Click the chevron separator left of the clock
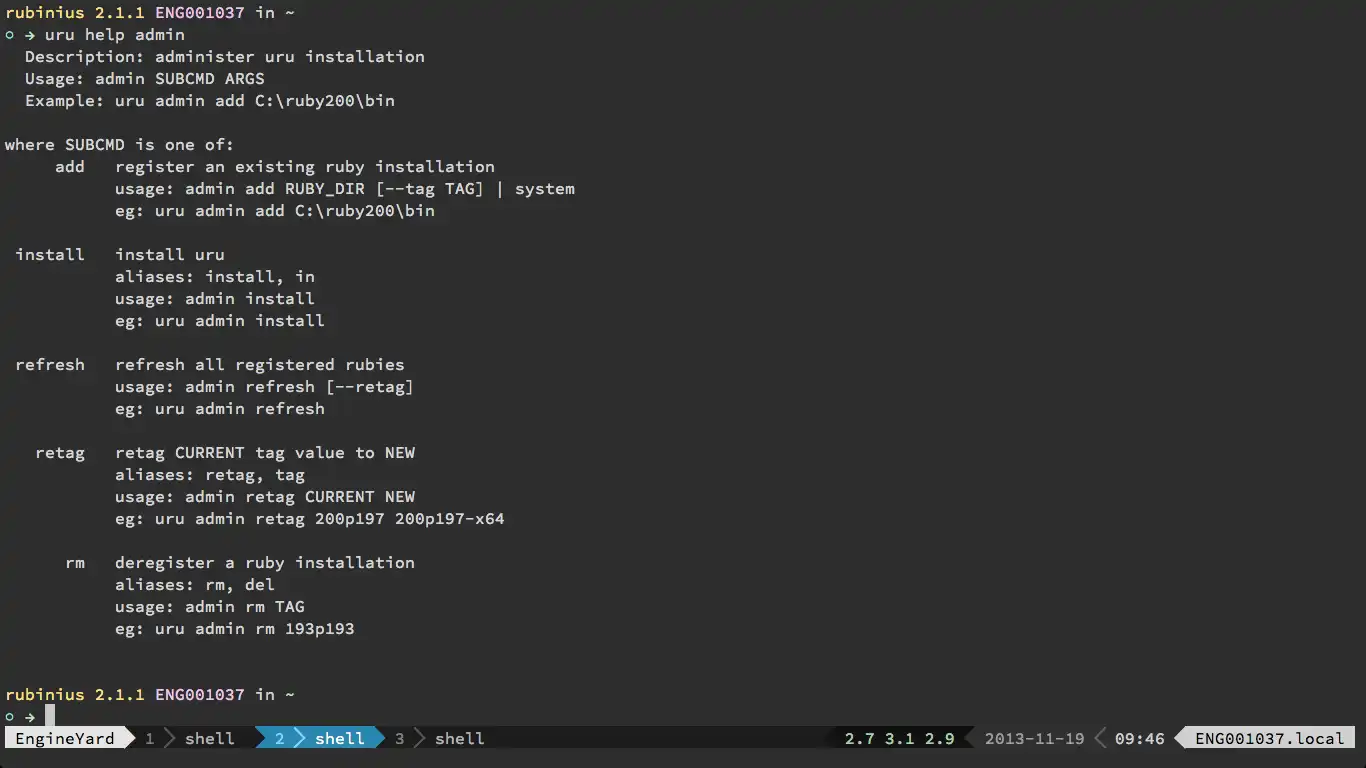This screenshot has height=768, width=1366. pyautogui.click(x=1100, y=739)
